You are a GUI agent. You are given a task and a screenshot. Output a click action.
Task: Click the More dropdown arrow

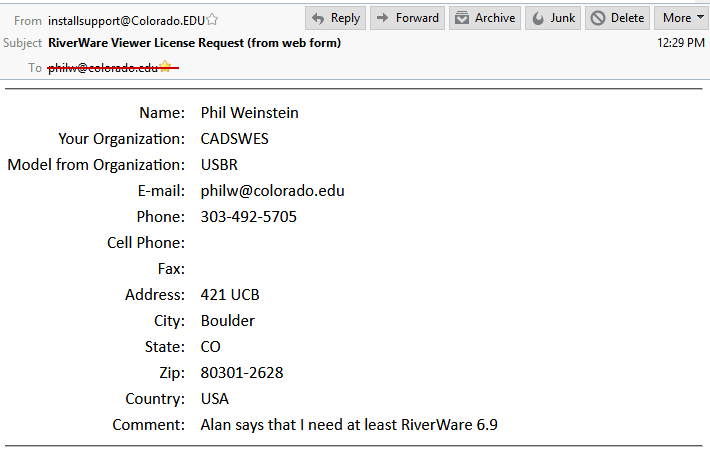point(700,17)
